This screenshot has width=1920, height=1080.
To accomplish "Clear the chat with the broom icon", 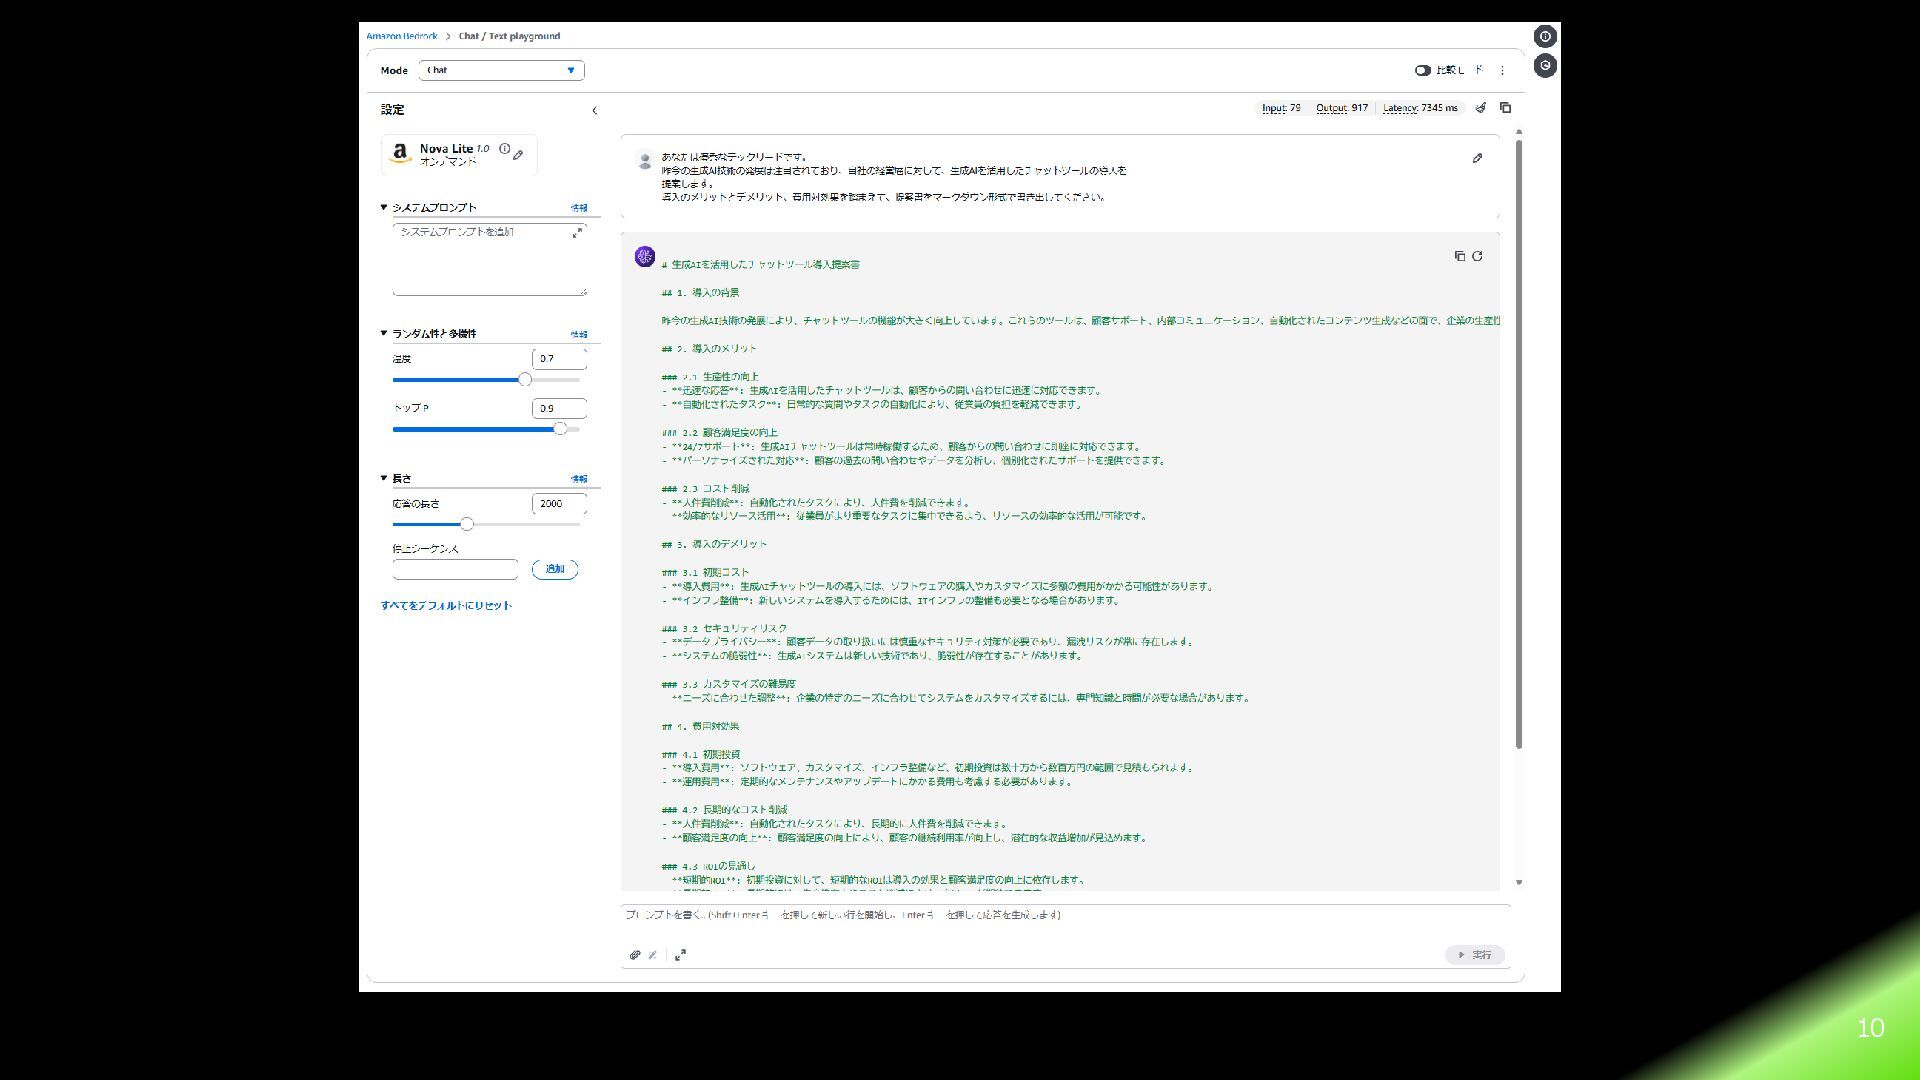I will click(1481, 108).
